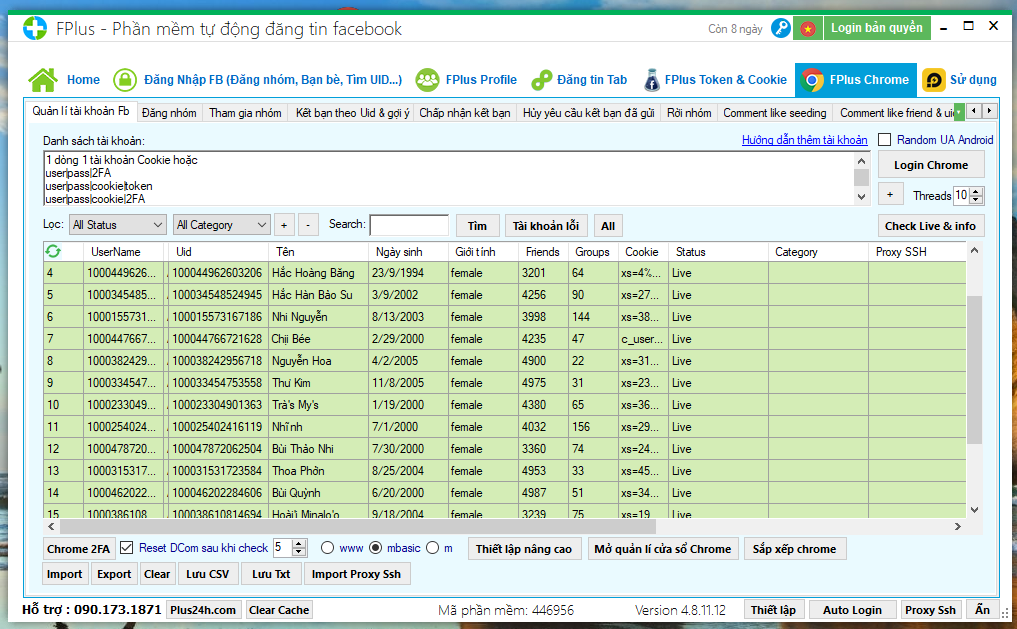This screenshot has height=629, width=1017.
Task: Click the Auto Login button
Action: (852, 610)
